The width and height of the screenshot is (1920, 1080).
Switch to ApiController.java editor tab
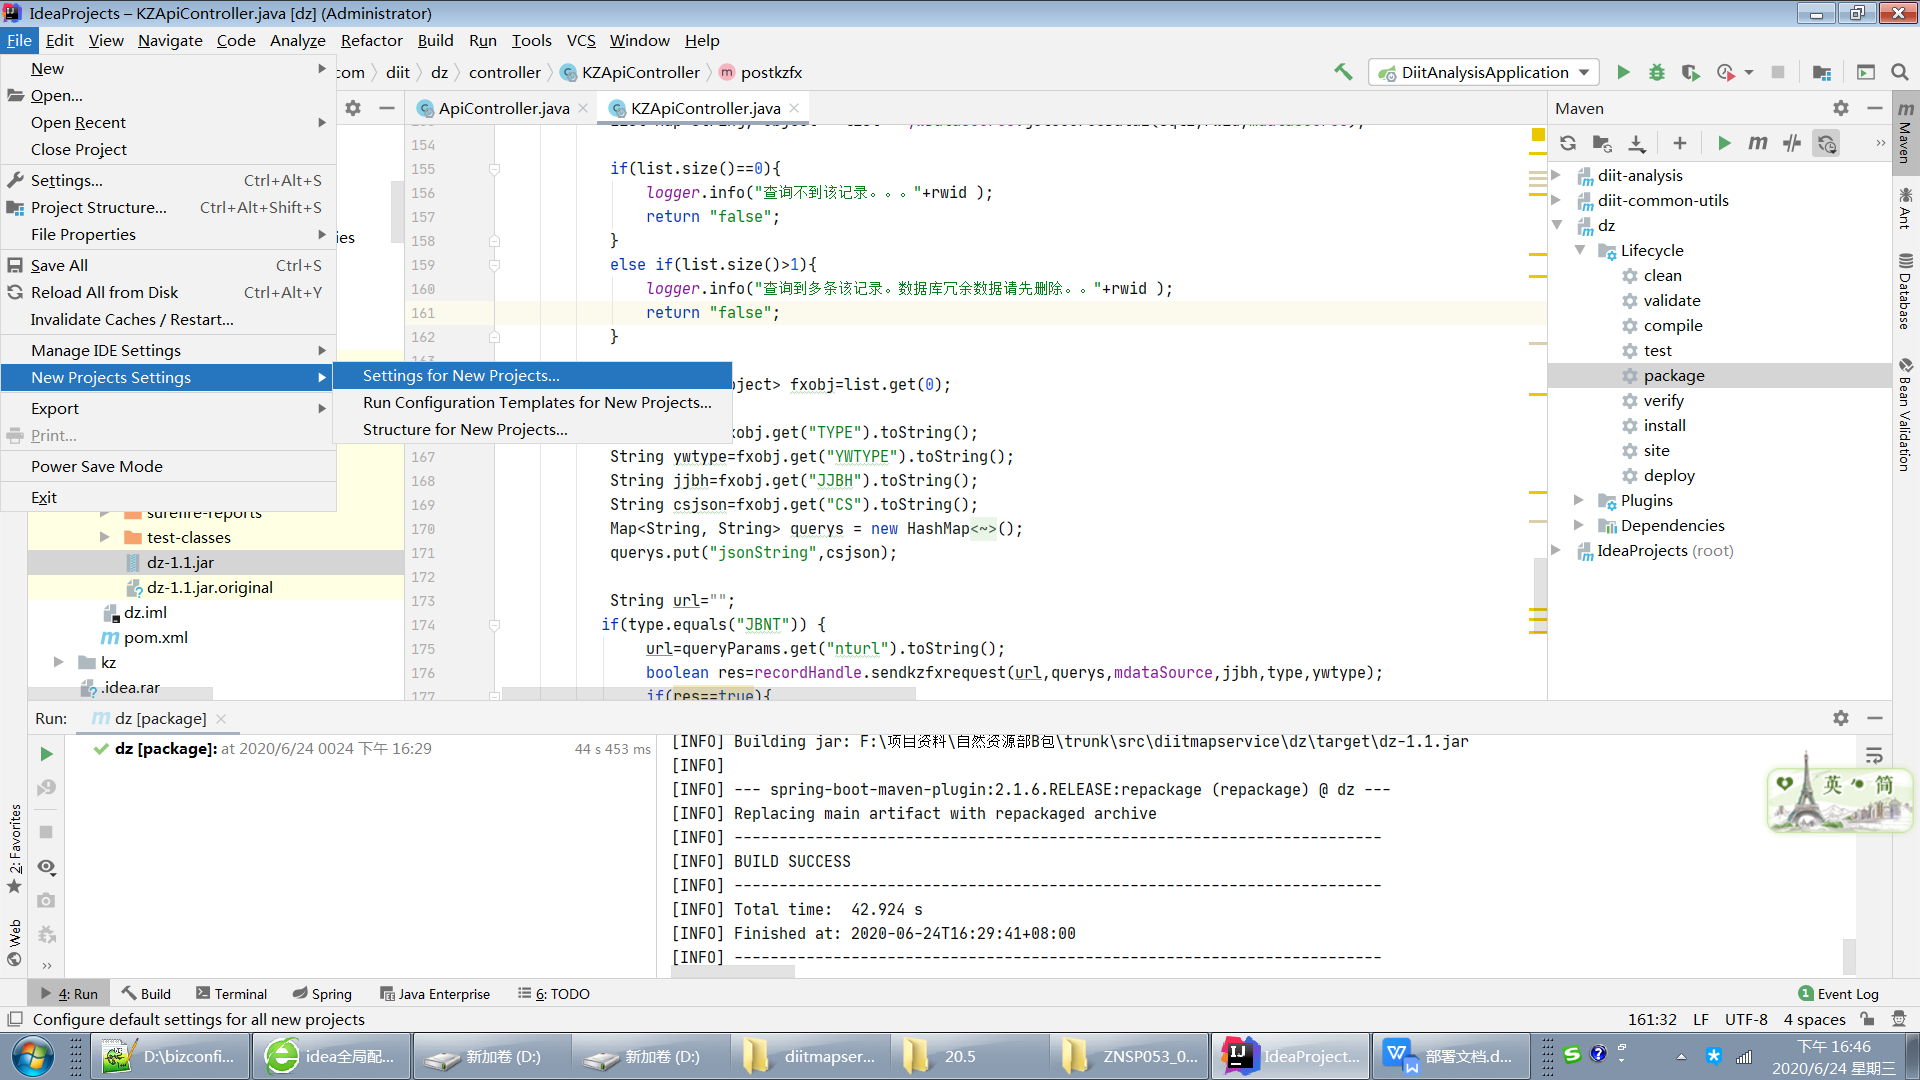click(503, 108)
